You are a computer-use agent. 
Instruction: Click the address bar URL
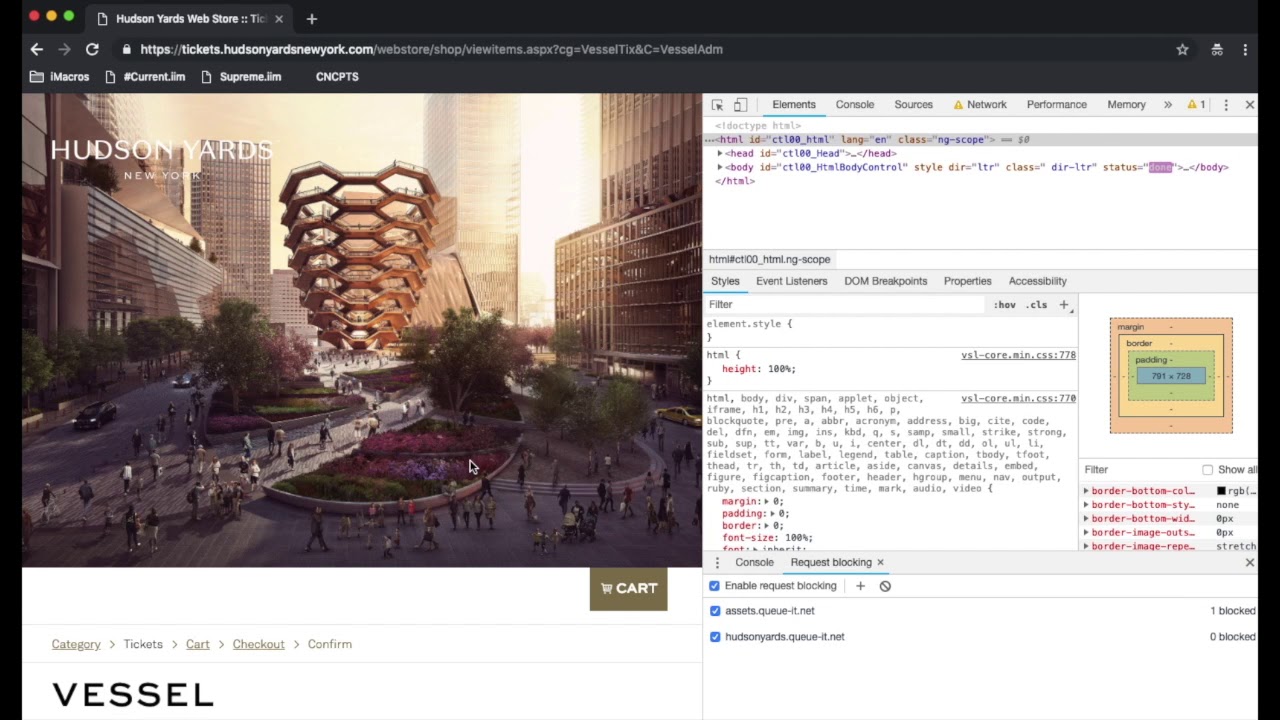pos(431,49)
